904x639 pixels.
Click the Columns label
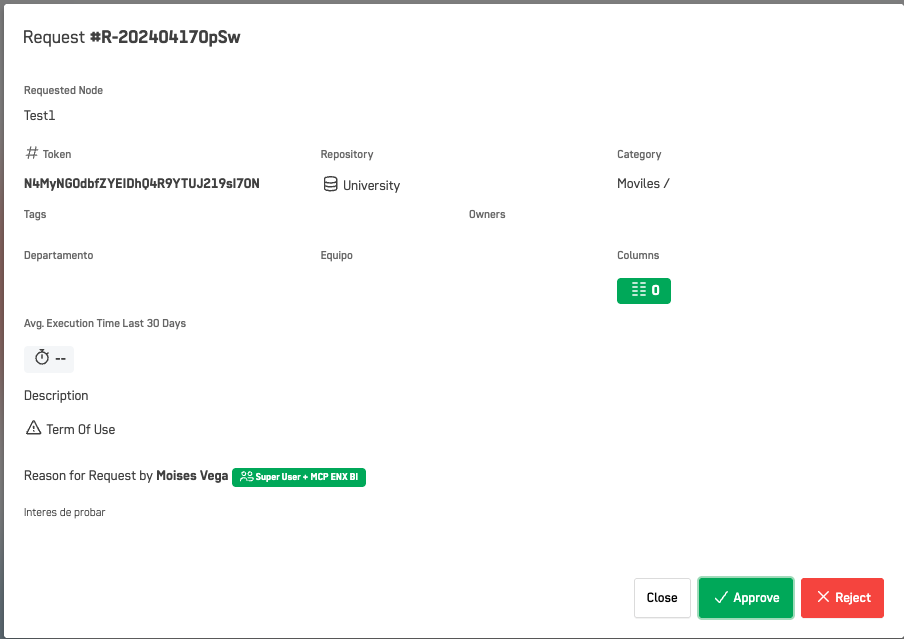coord(638,255)
